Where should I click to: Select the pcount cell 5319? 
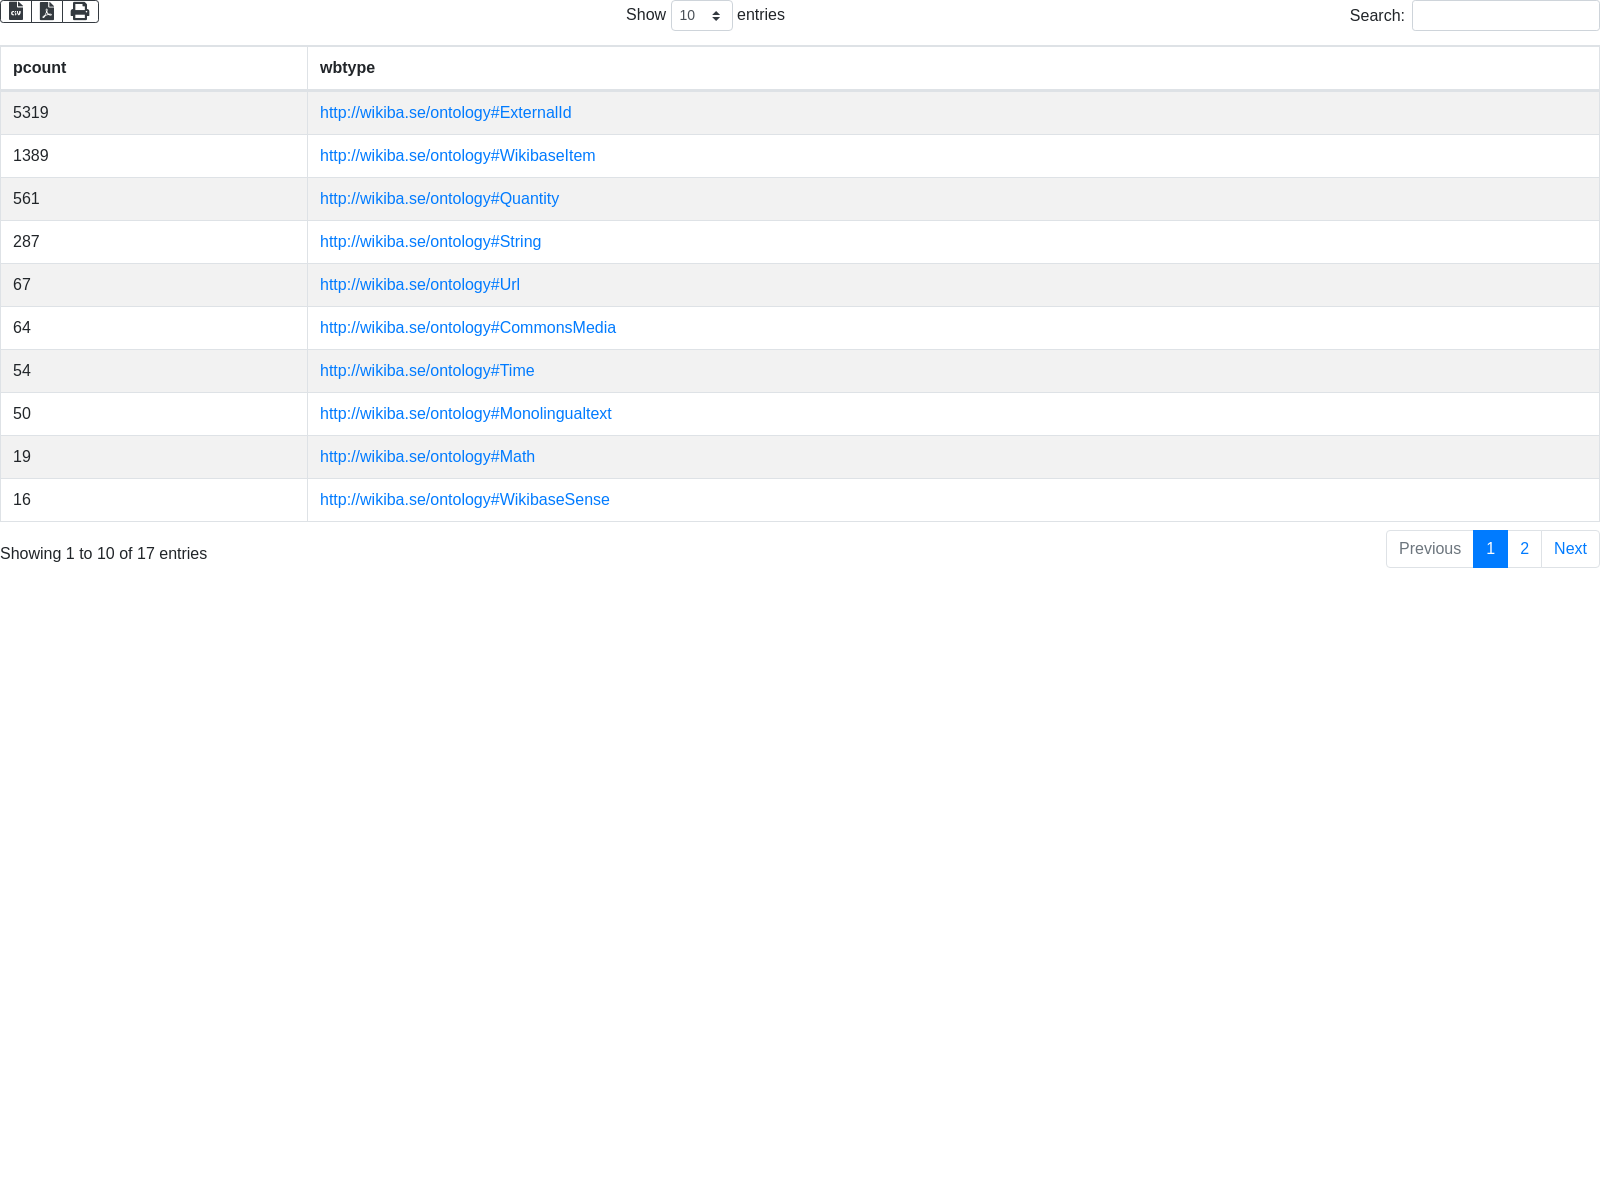tap(154, 113)
